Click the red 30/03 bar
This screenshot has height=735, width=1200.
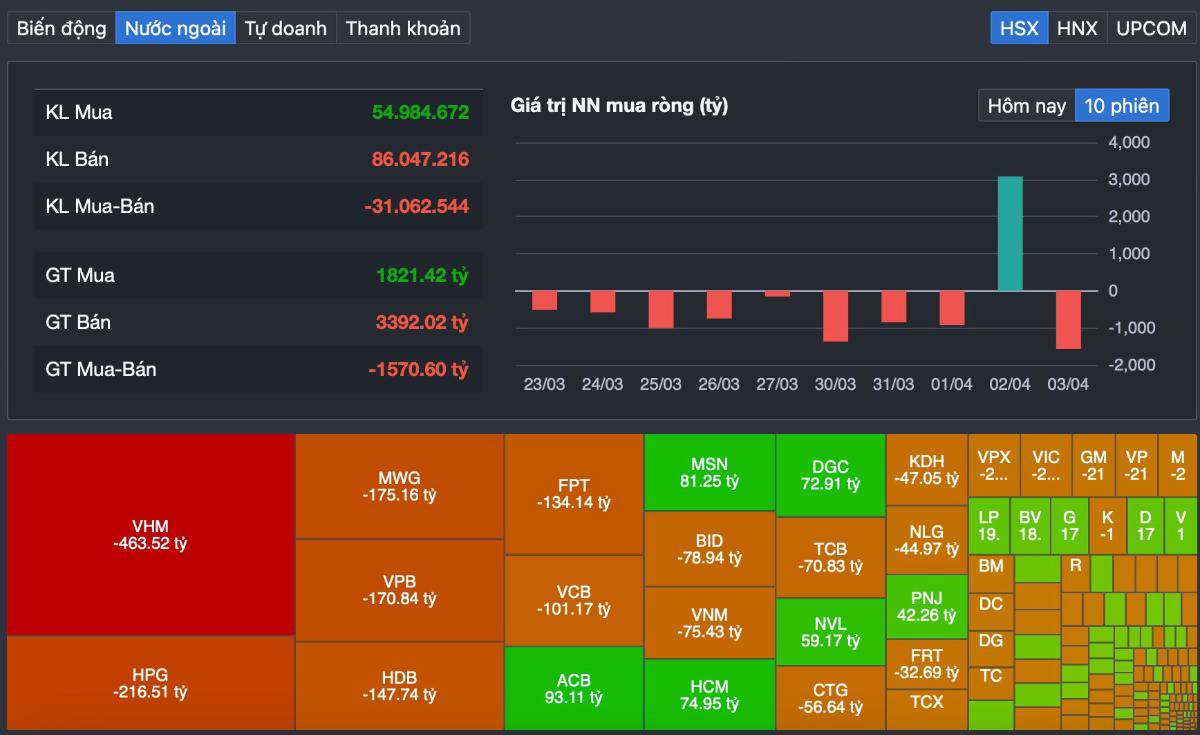(x=835, y=316)
